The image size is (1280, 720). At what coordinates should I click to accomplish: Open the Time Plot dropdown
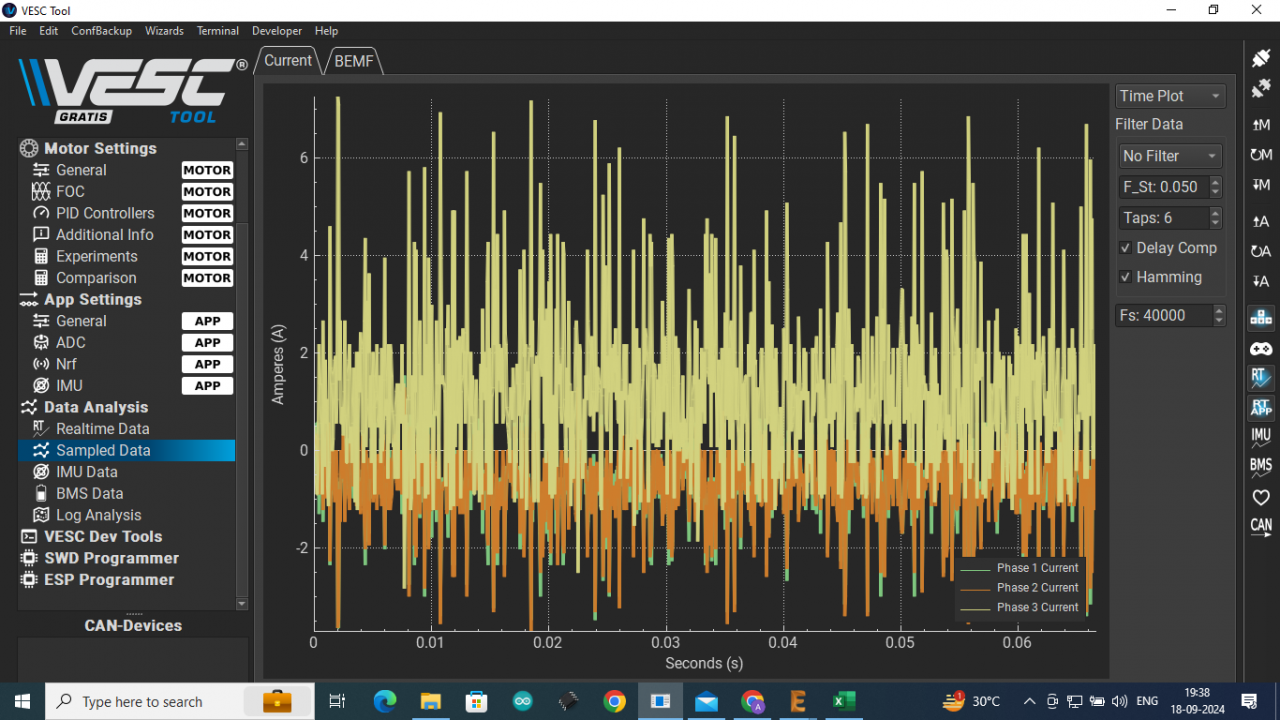(x=1170, y=96)
